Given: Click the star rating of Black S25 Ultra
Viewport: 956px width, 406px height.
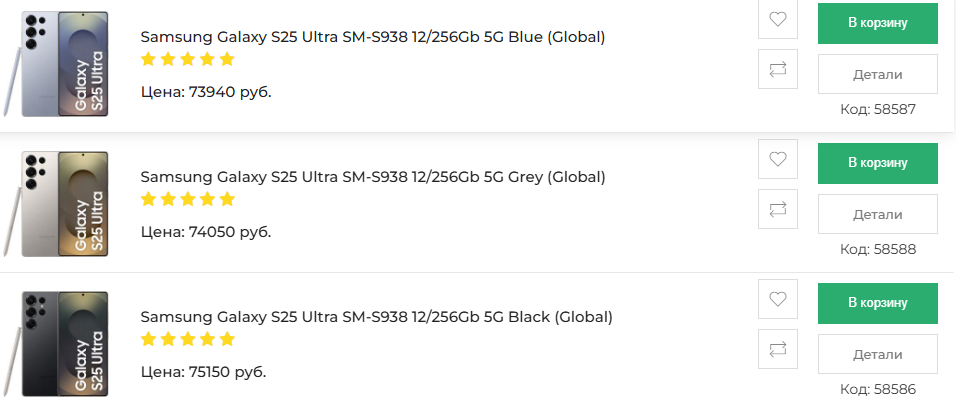Looking at the screenshot, I should point(187,339).
